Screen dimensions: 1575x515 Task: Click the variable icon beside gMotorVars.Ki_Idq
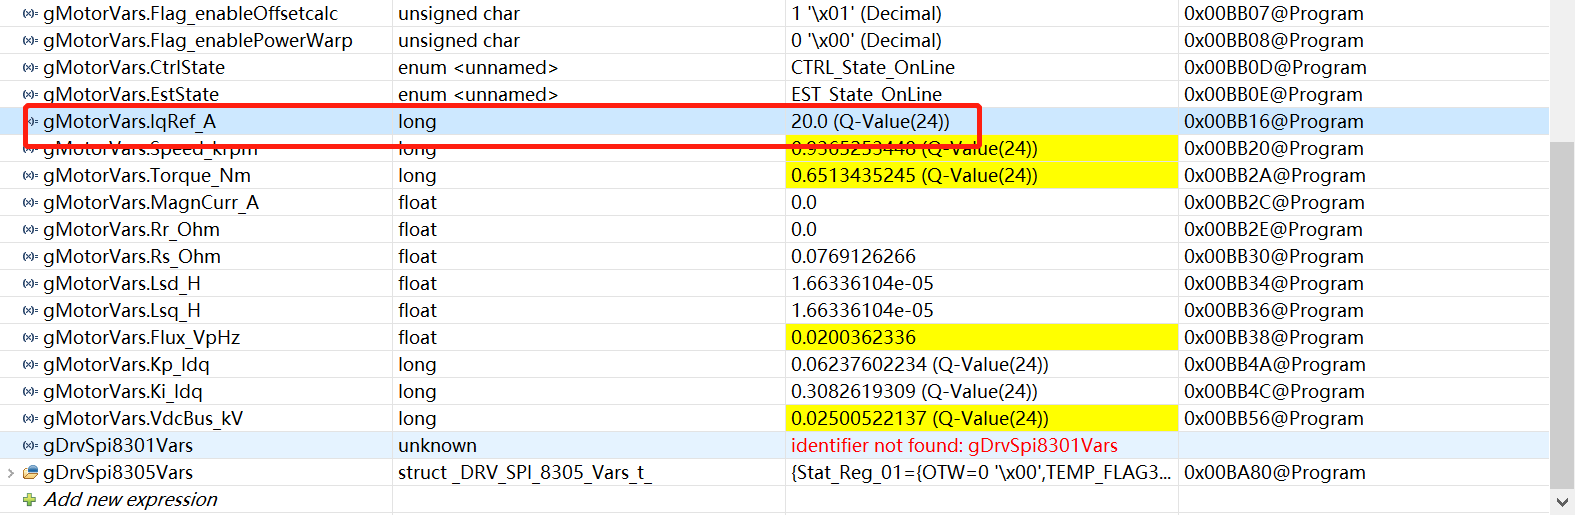30,392
